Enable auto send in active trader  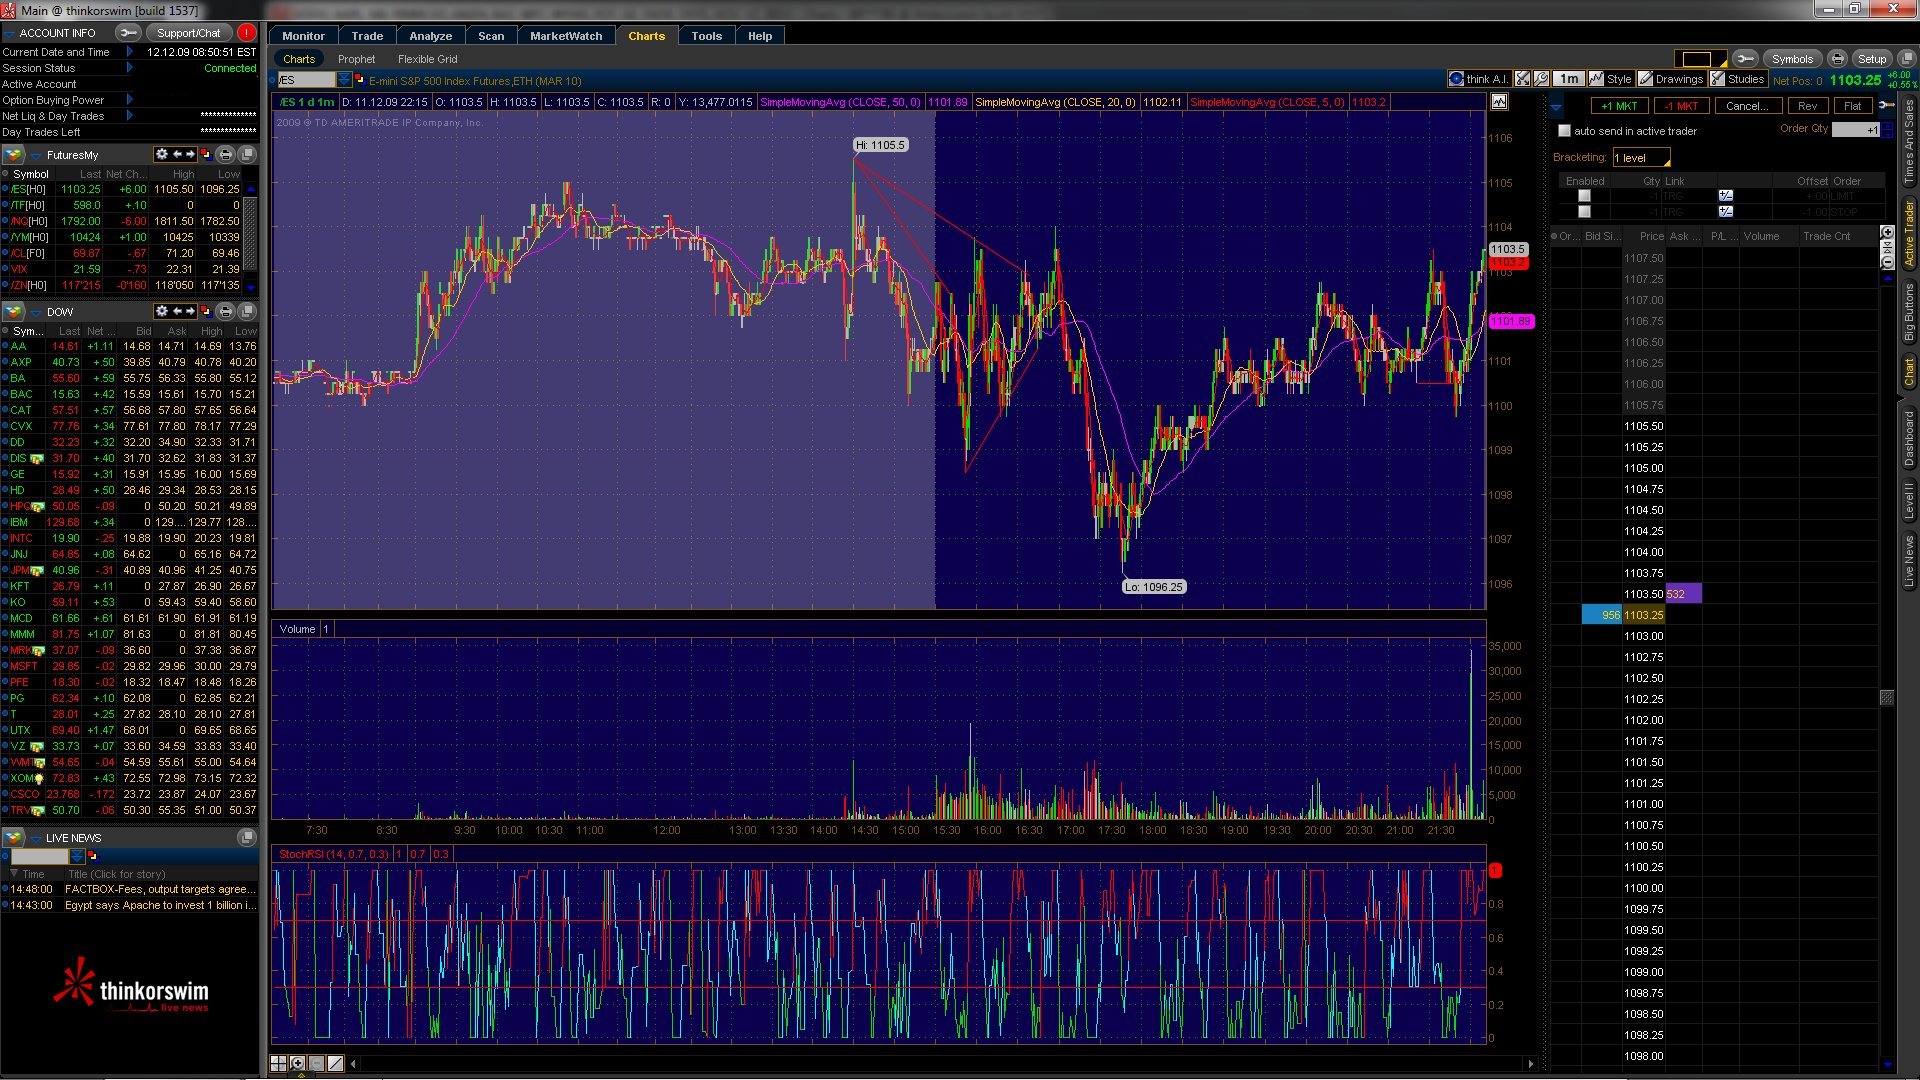coord(1564,131)
